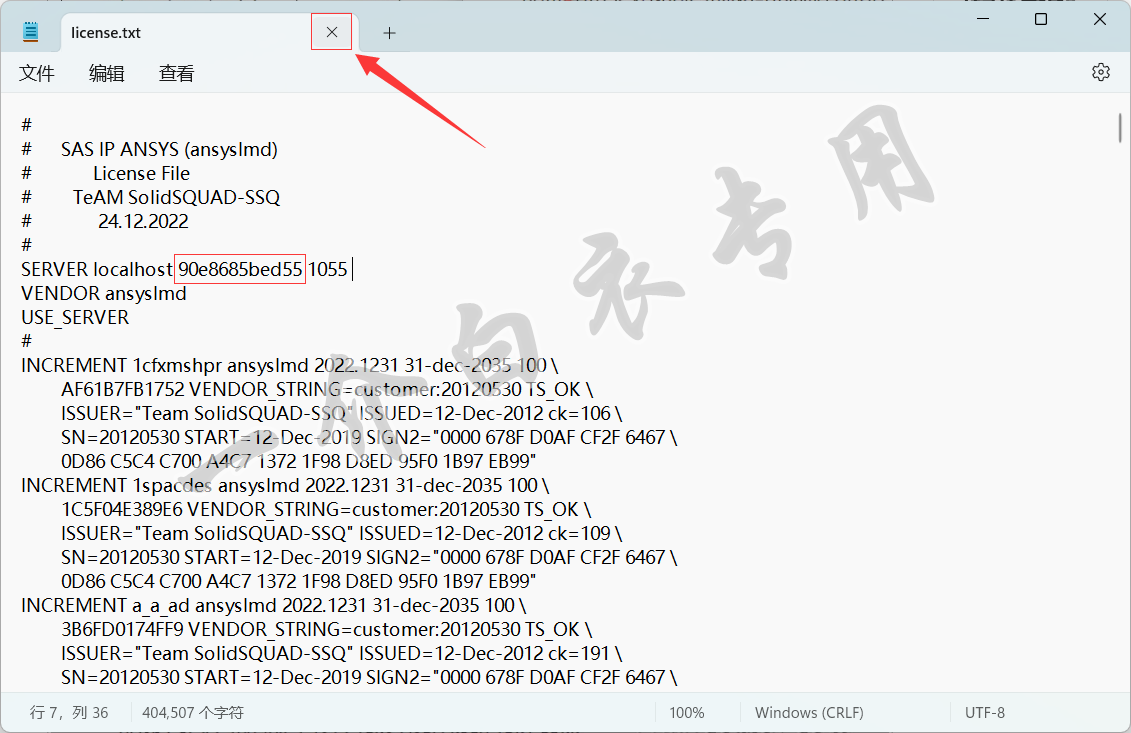Close the Notepad window
Image resolution: width=1131 pixels, height=733 pixels.
pos(1099,19)
